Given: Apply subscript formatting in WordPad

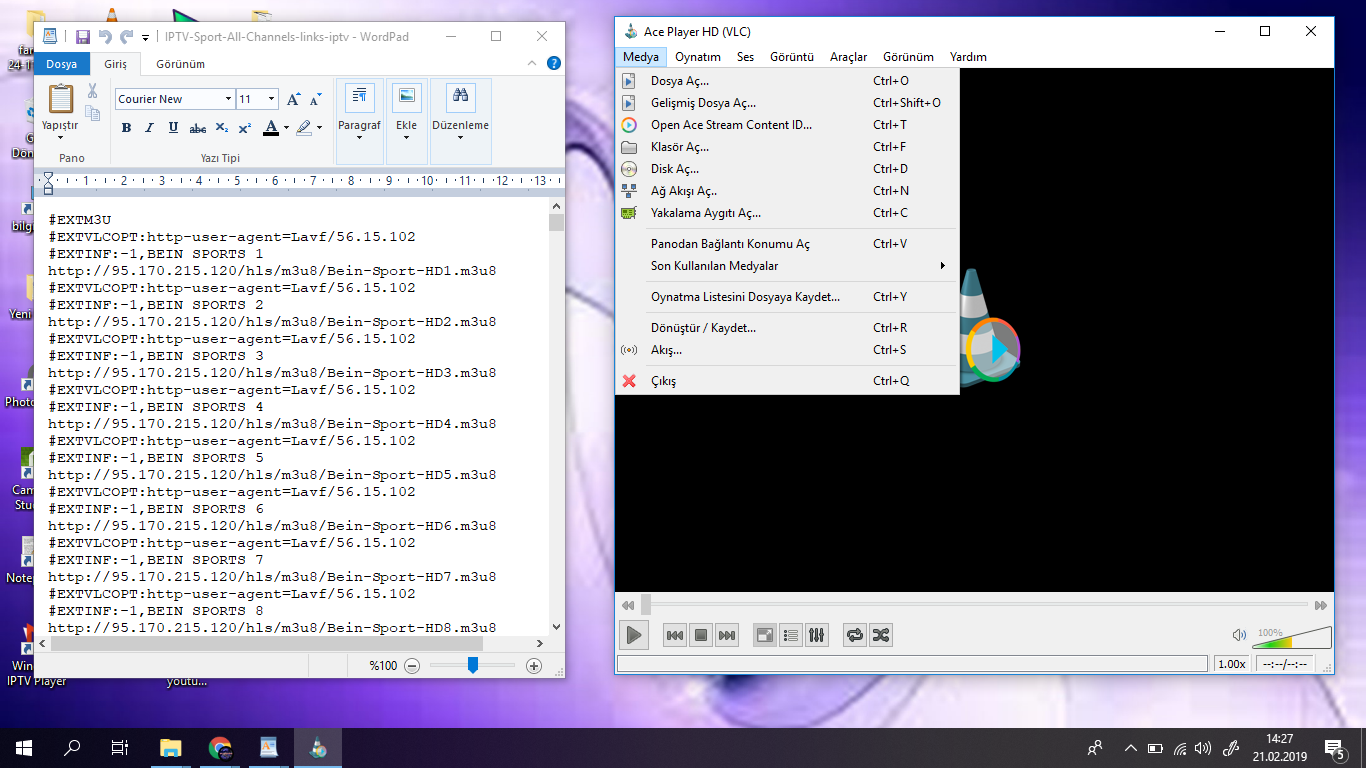Looking at the screenshot, I should coord(222,128).
